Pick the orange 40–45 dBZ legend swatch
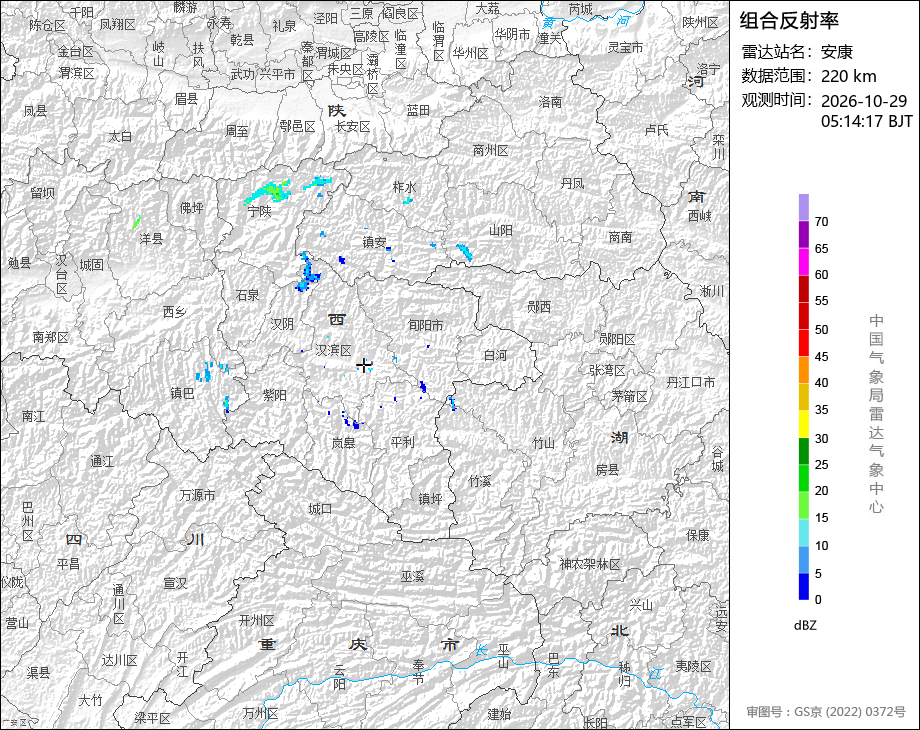Screen dimensions: 920x730 click(x=804, y=370)
